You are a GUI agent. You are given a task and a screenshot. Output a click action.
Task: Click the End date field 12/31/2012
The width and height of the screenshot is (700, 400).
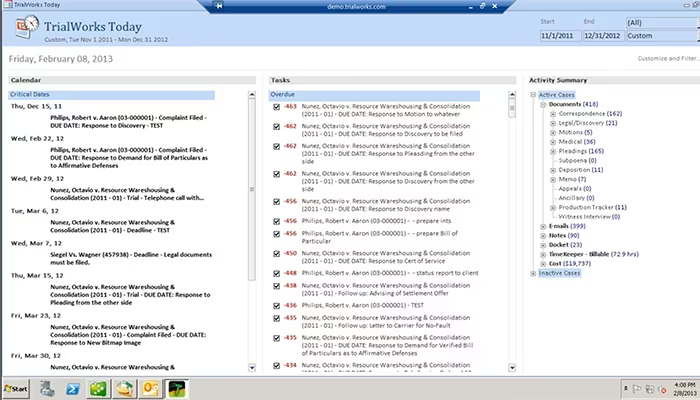603,36
